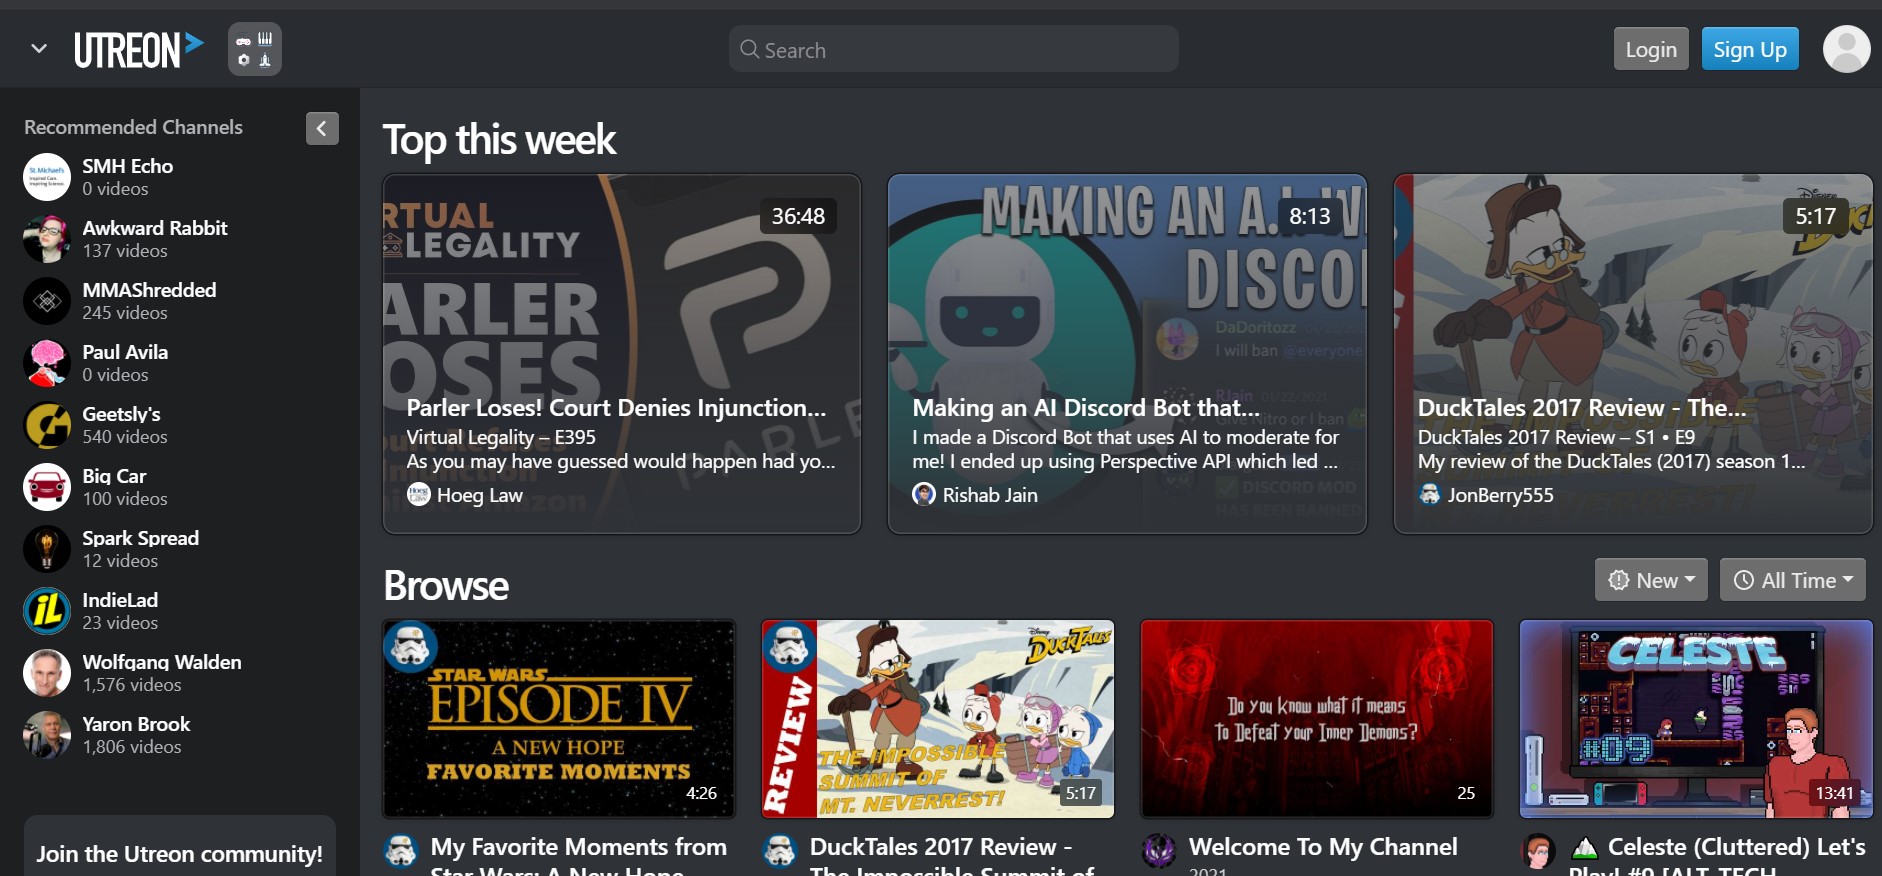Click the Hoeg Law channel name
1882x876 pixels.
coord(480,495)
